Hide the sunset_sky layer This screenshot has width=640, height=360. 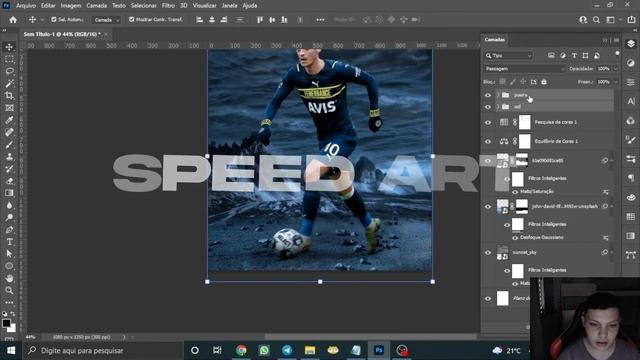[488, 253]
